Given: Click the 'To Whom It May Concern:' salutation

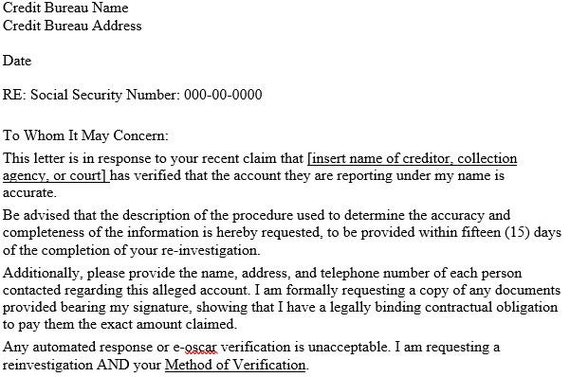Looking at the screenshot, I should [86, 136].
